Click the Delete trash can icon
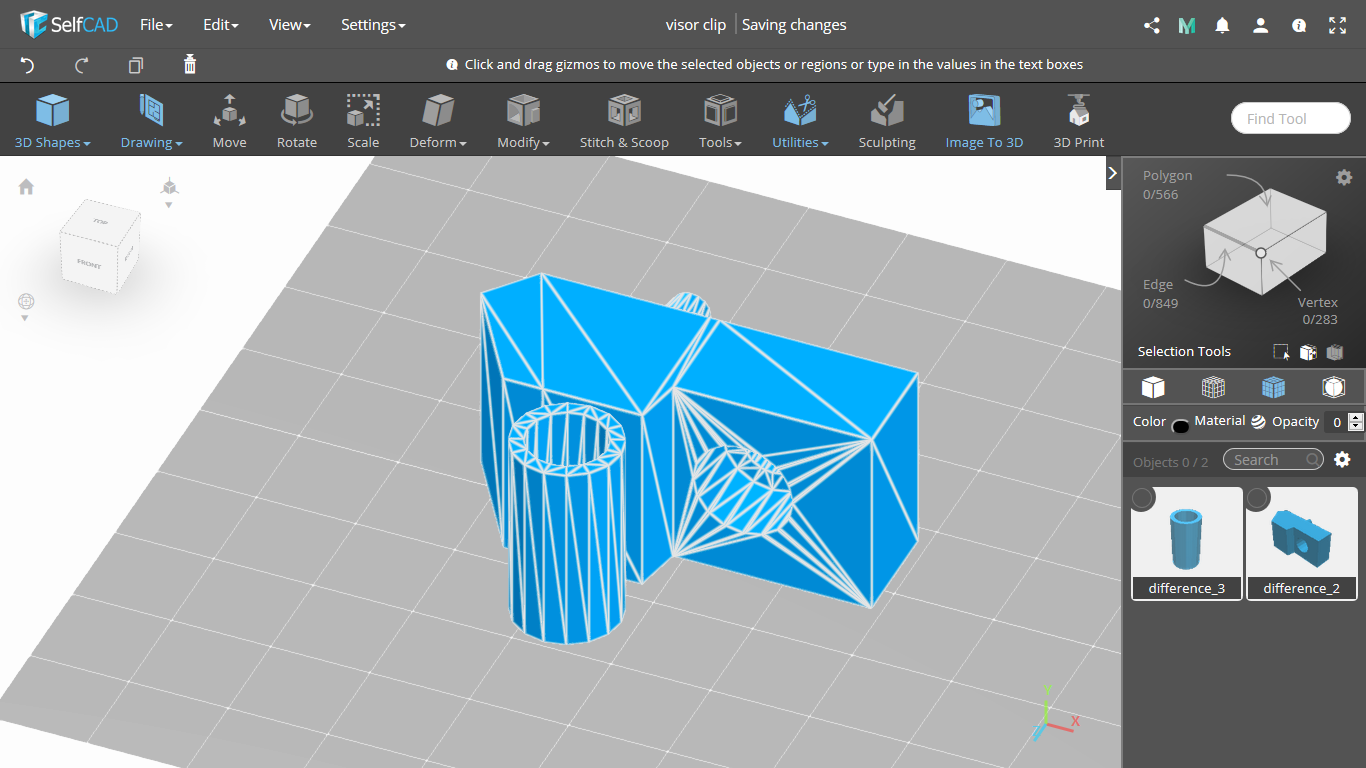1366x768 pixels. (x=190, y=65)
